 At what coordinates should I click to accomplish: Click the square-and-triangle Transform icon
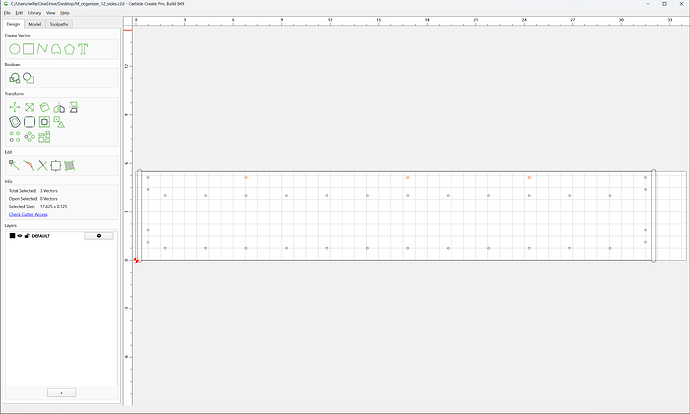coord(59,122)
